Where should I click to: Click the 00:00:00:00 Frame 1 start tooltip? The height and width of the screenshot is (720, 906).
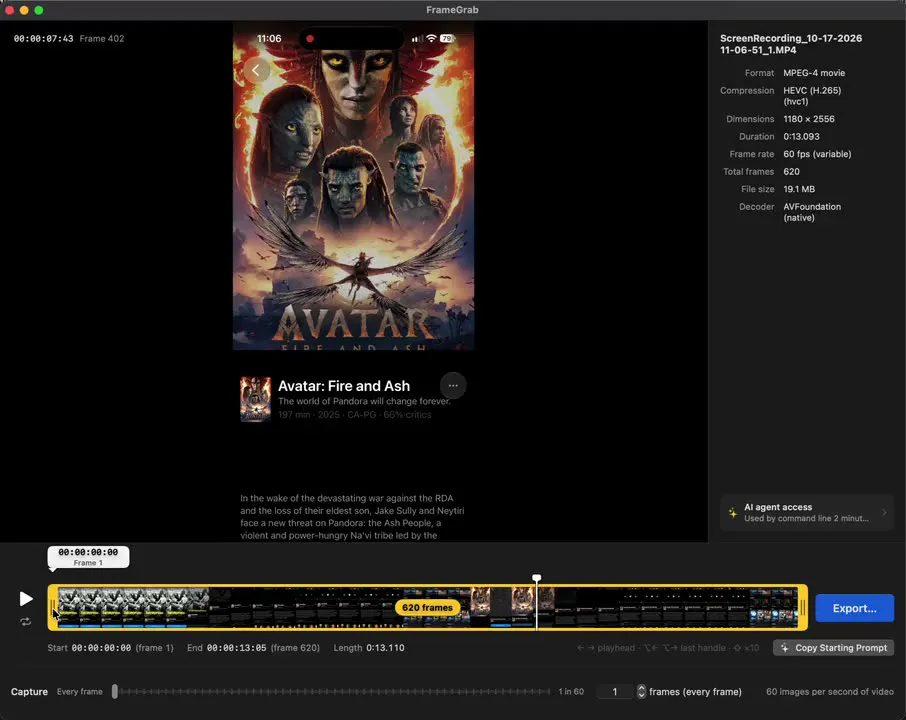coord(88,557)
